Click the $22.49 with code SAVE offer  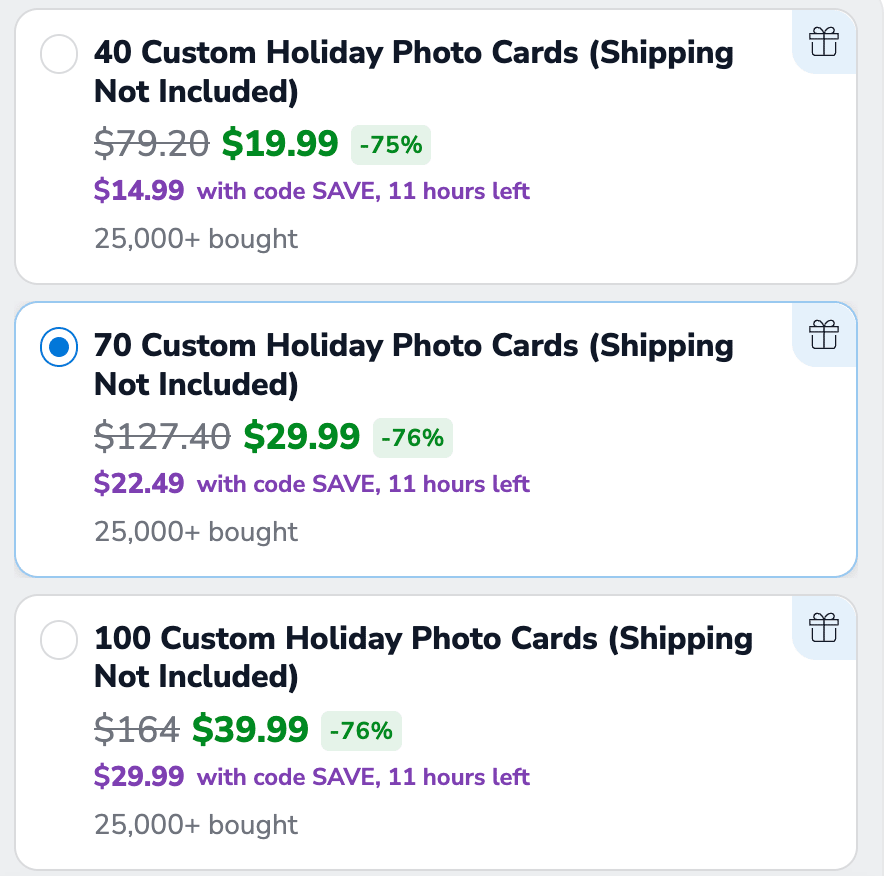(311, 484)
